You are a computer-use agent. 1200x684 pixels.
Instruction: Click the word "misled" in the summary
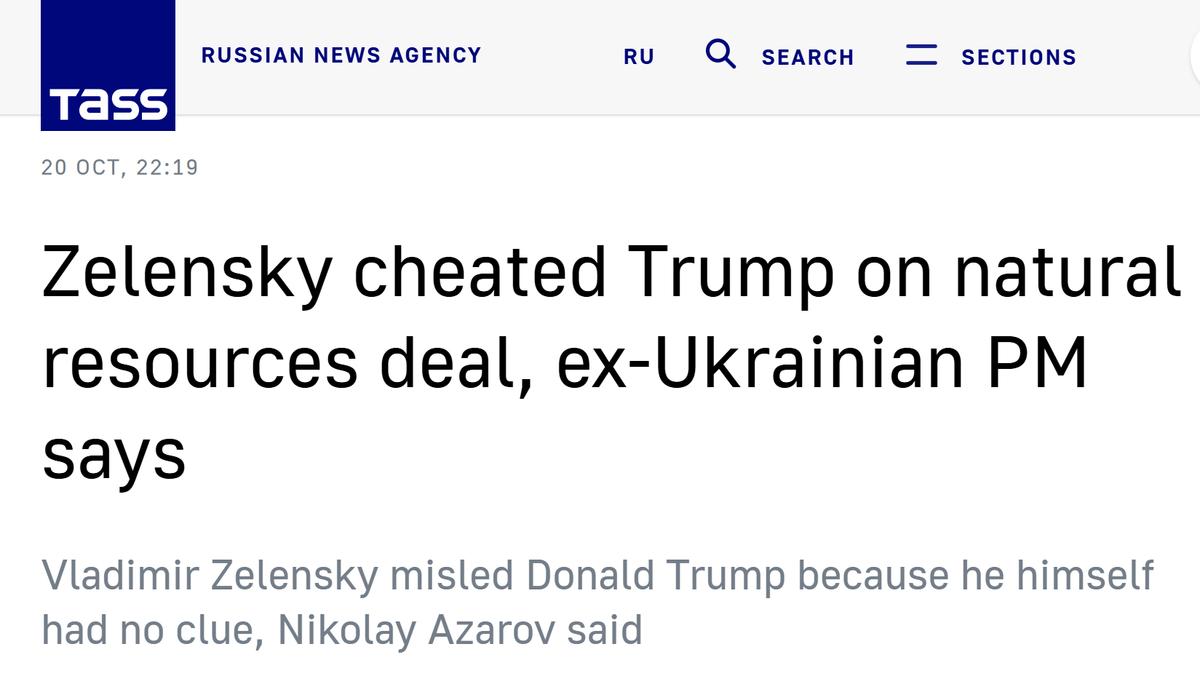tap(453, 576)
